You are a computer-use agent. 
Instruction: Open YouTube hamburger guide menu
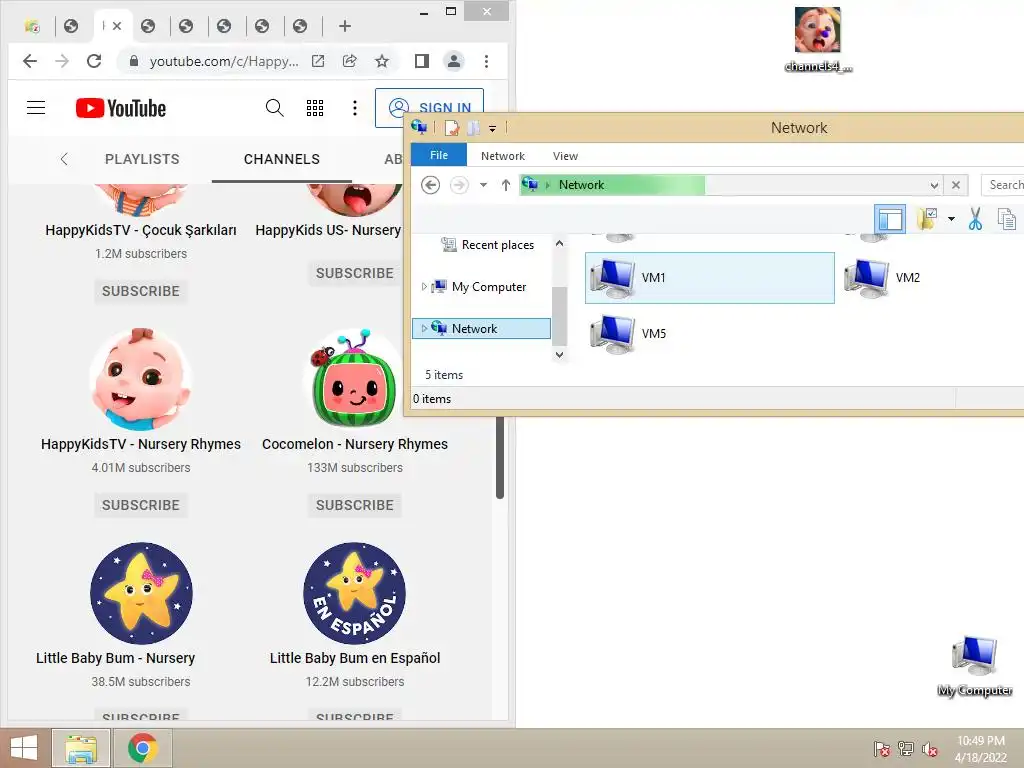(36, 108)
